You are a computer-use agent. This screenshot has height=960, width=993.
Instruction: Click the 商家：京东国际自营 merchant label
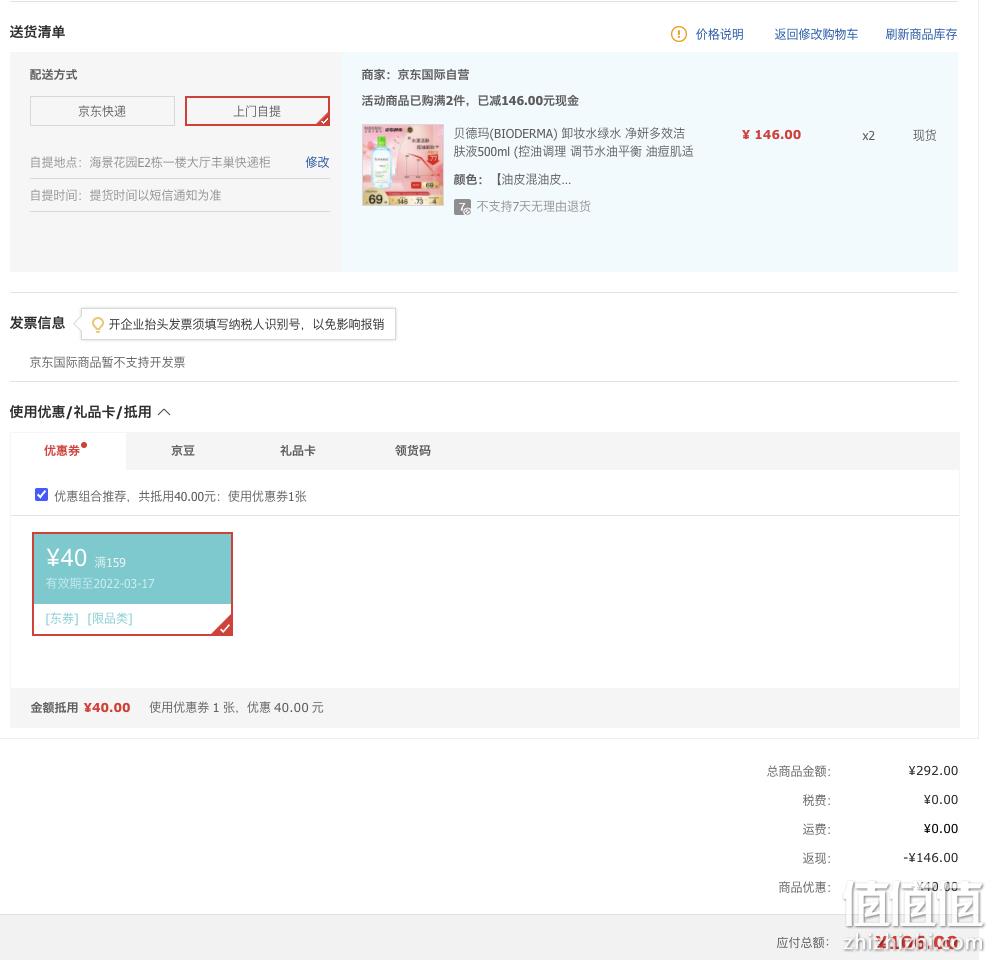click(x=415, y=75)
